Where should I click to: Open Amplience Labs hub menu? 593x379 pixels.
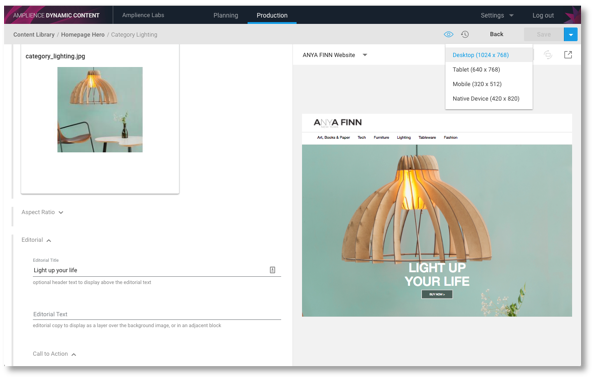click(143, 16)
